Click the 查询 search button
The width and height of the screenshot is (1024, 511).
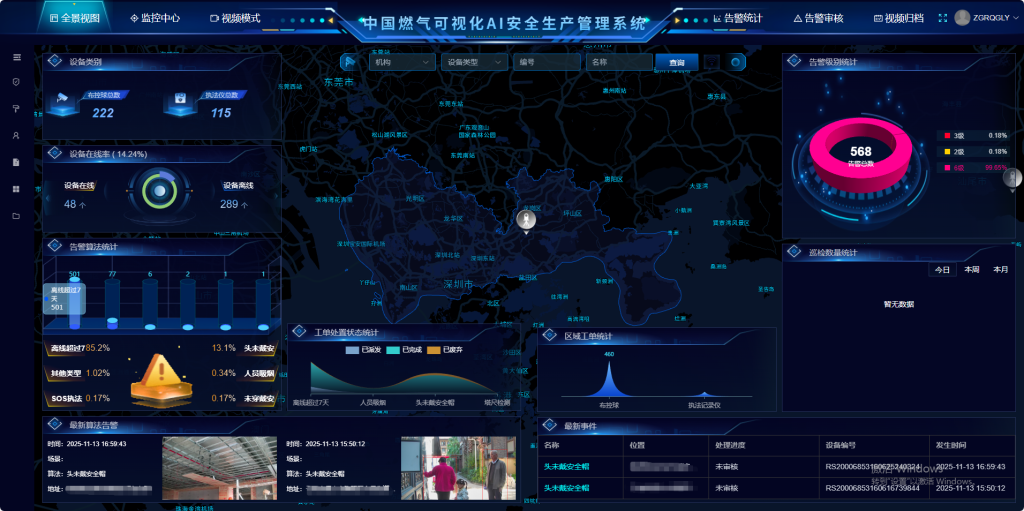[677, 62]
